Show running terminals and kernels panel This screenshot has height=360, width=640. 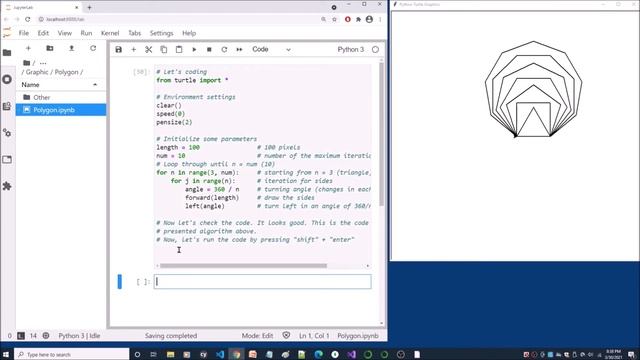pos(7,79)
